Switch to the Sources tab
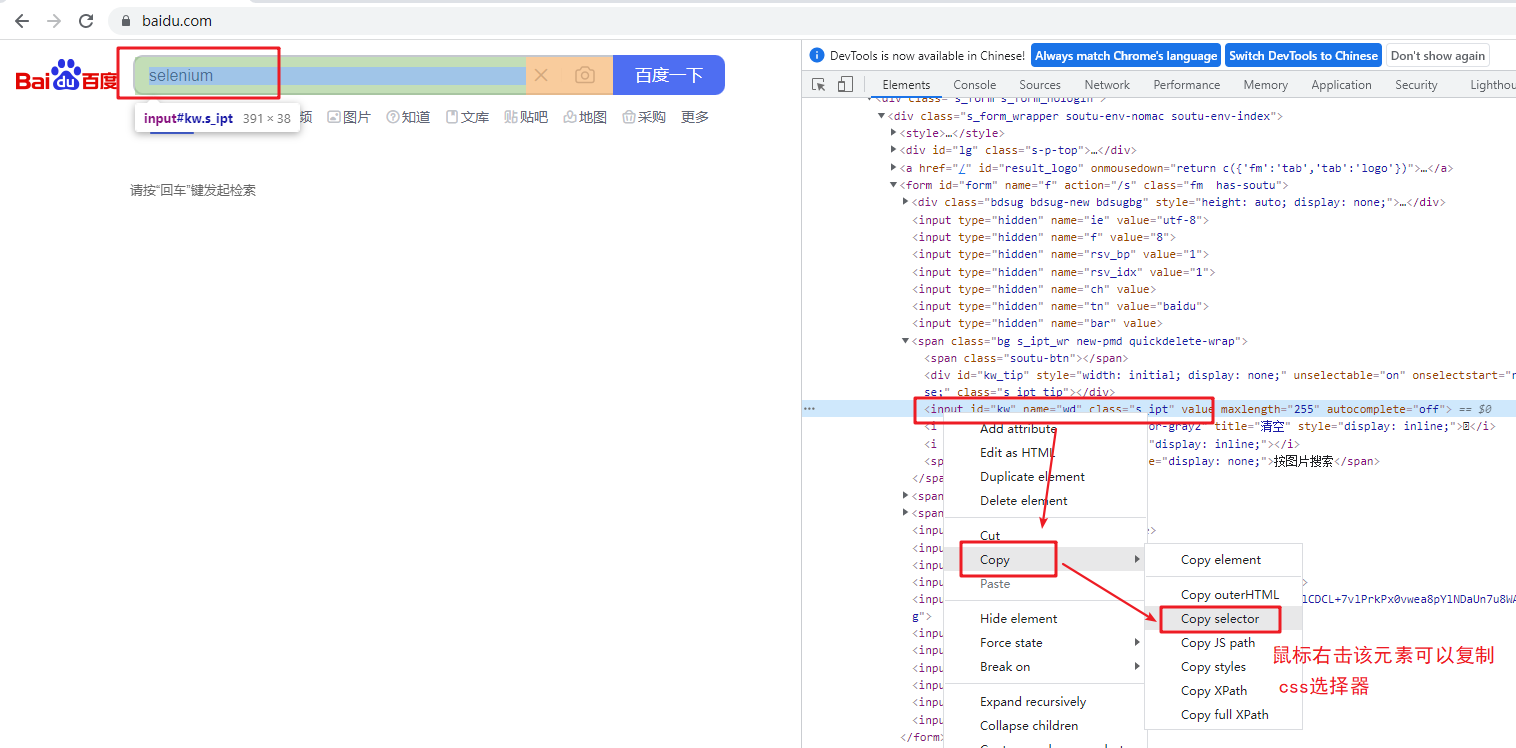 click(x=1040, y=85)
